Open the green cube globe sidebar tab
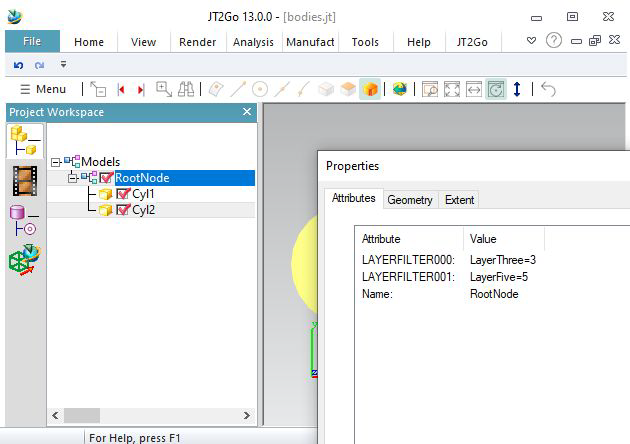This screenshot has height=444, width=630. pyautogui.click(x=25, y=260)
